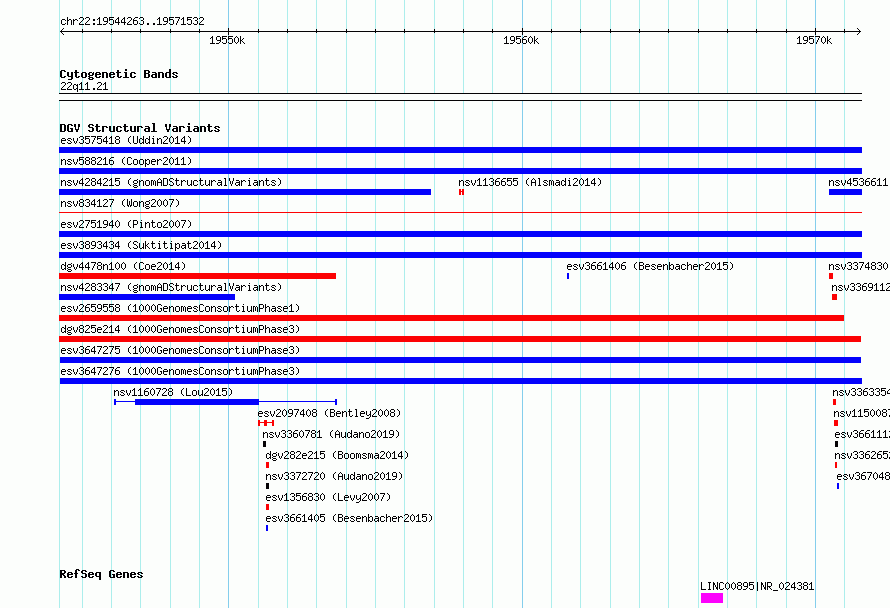Select the magenta LINC00895 gene block
890x608 pixels.
(x=712, y=598)
